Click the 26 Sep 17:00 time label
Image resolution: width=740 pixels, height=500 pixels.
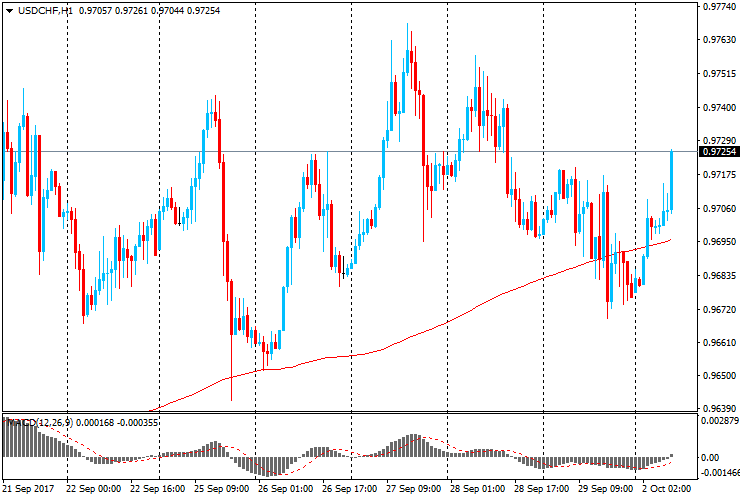(349, 488)
